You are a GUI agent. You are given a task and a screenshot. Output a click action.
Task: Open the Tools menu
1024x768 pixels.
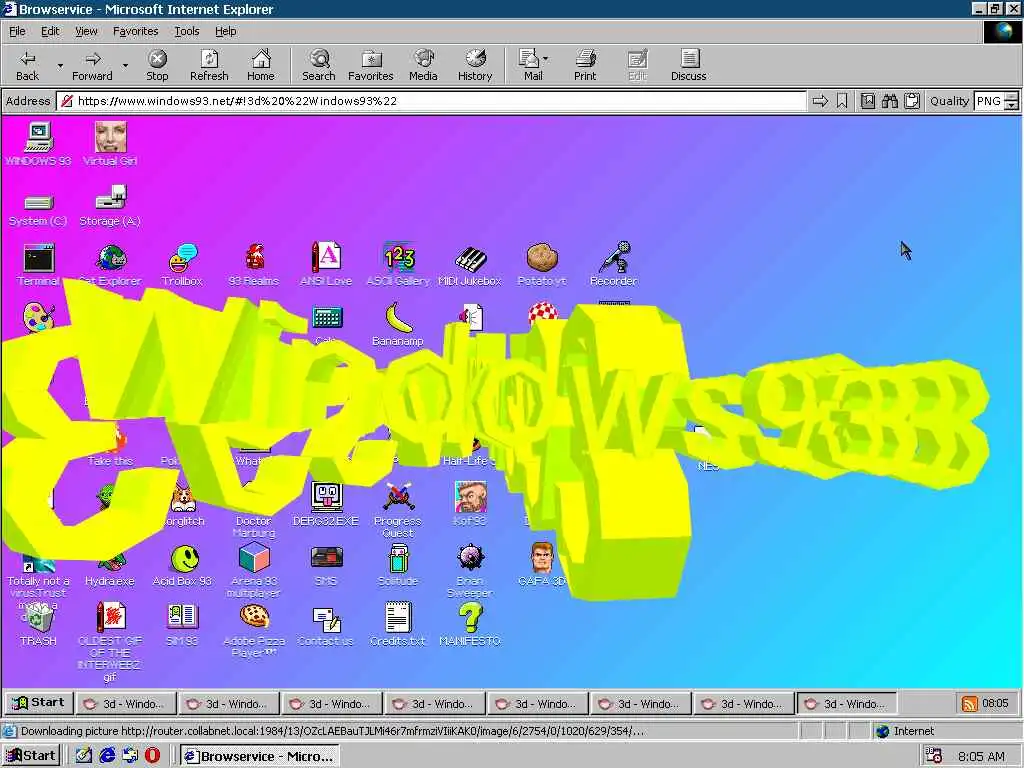coord(186,31)
